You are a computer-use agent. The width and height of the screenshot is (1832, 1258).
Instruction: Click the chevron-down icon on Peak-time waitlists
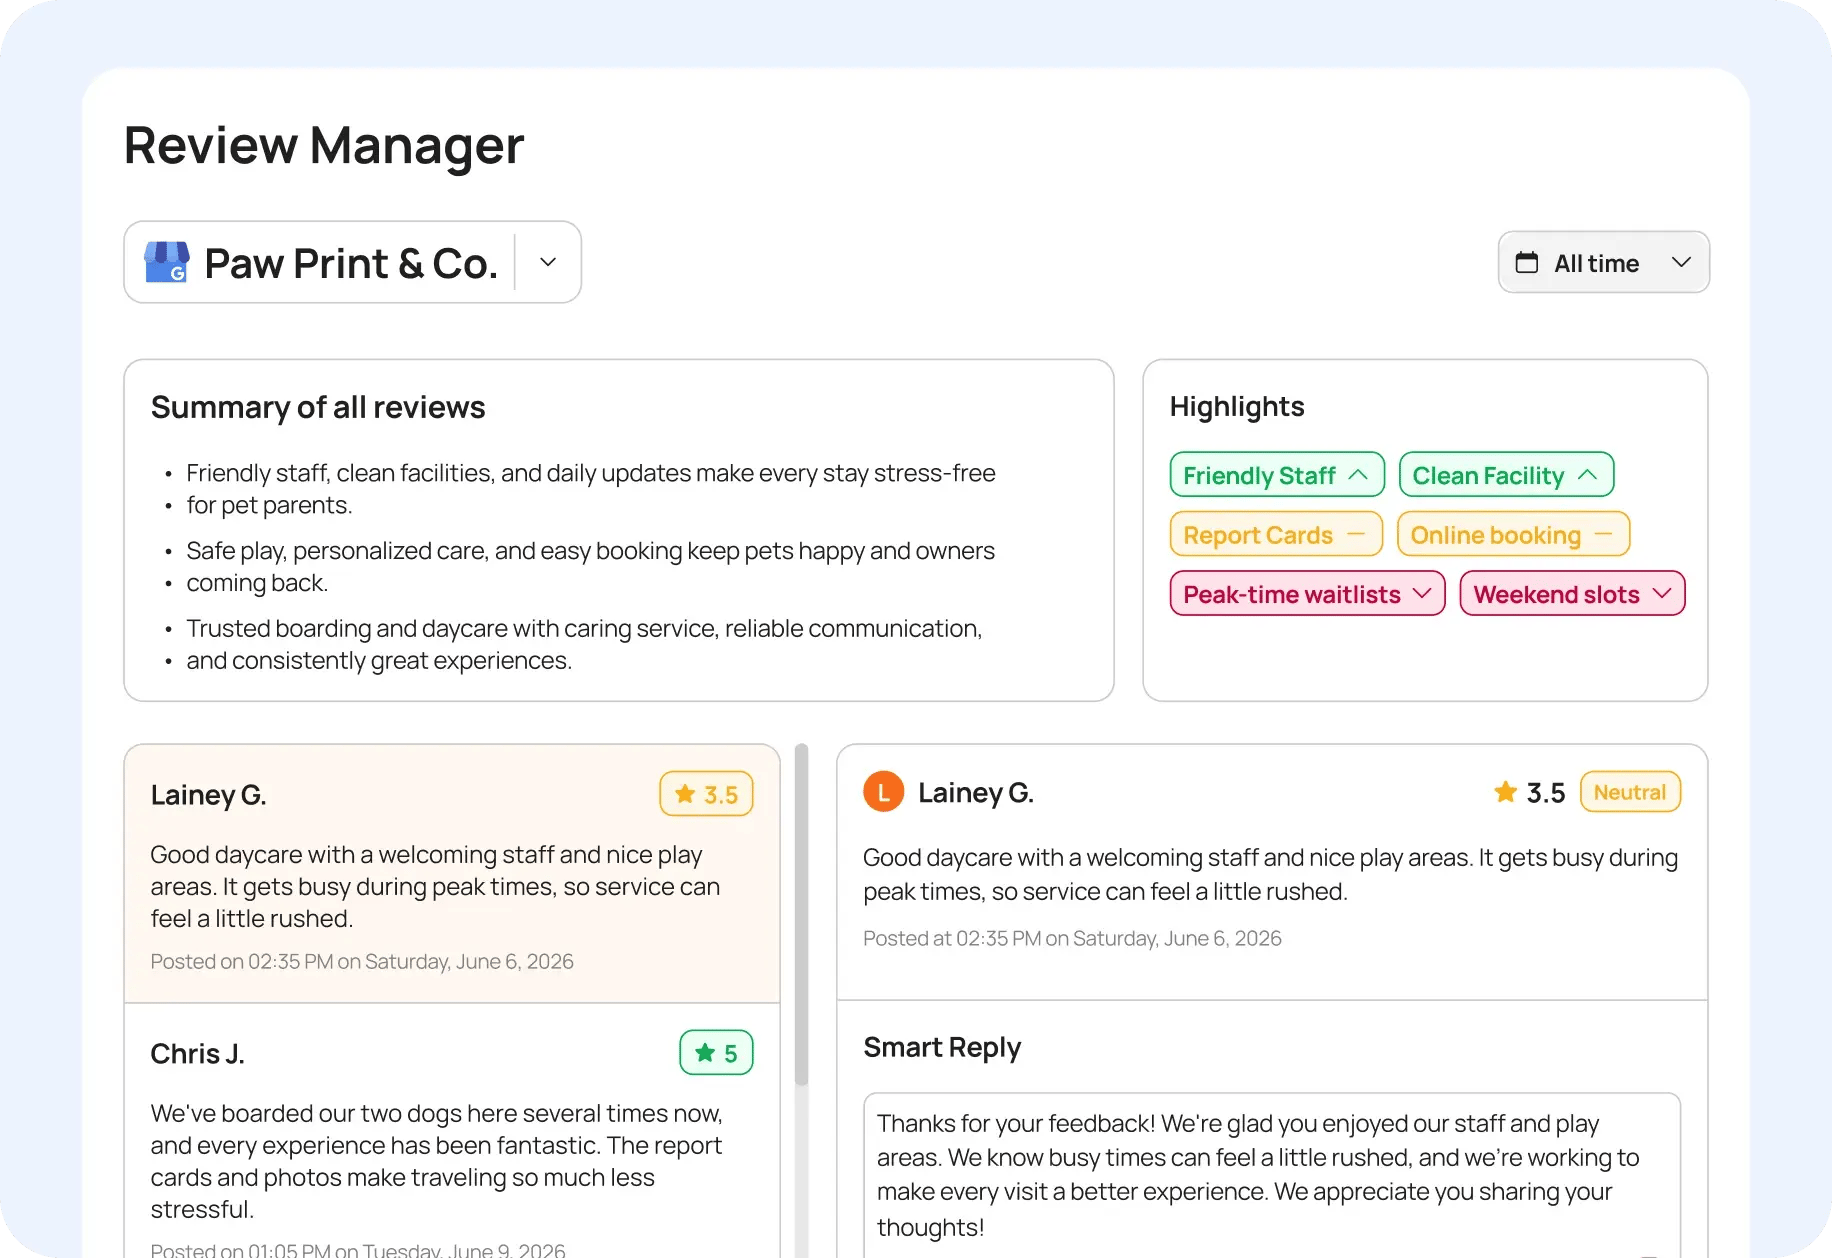click(x=1421, y=594)
